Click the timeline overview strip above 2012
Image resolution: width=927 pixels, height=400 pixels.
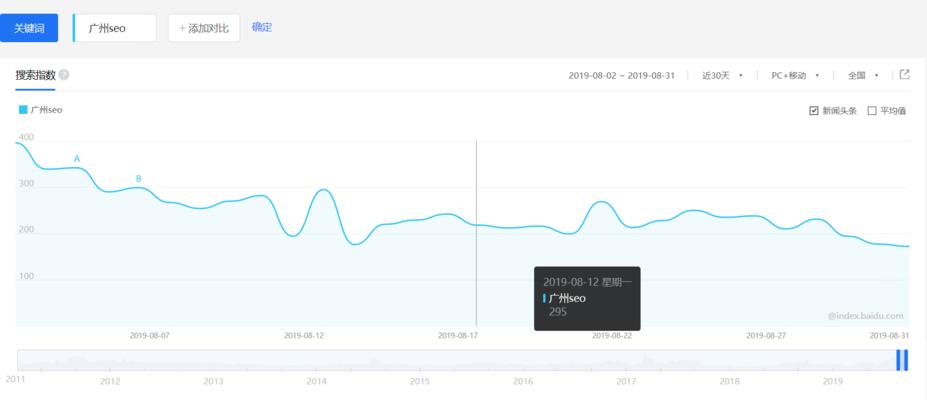tap(110, 360)
